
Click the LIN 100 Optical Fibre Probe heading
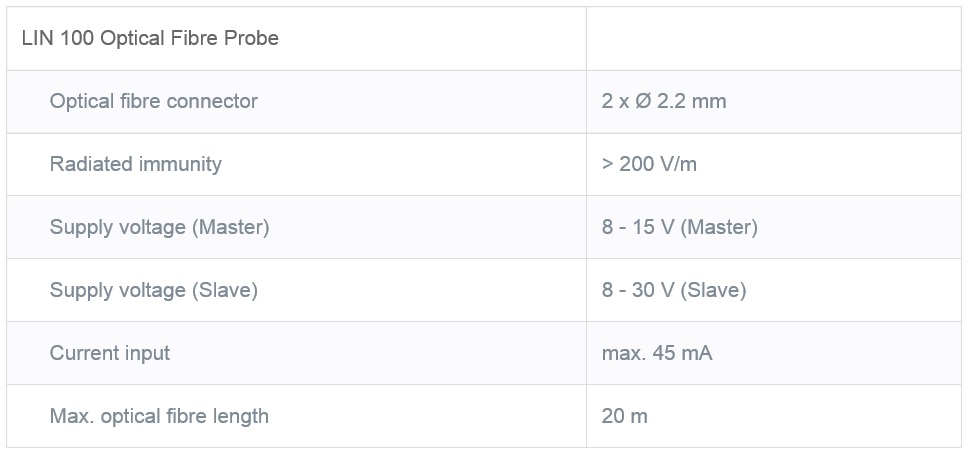pos(150,39)
